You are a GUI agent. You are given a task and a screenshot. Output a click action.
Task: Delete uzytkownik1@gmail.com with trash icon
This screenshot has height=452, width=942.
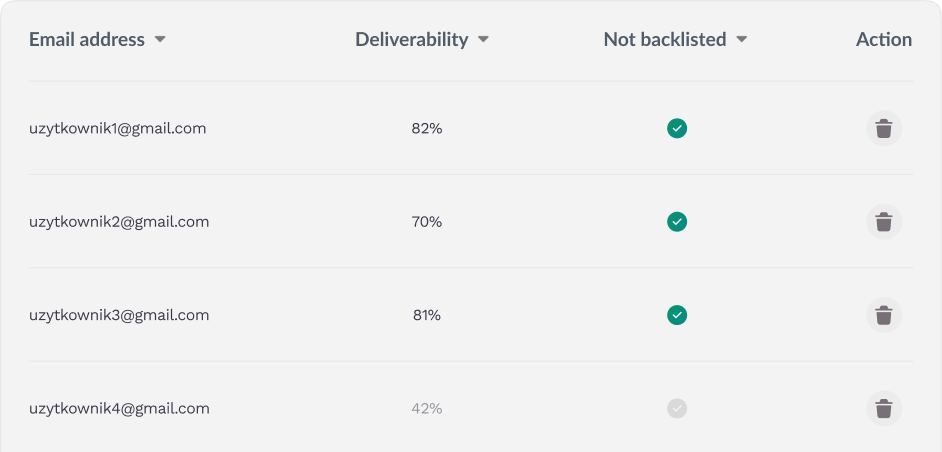click(x=884, y=129)
